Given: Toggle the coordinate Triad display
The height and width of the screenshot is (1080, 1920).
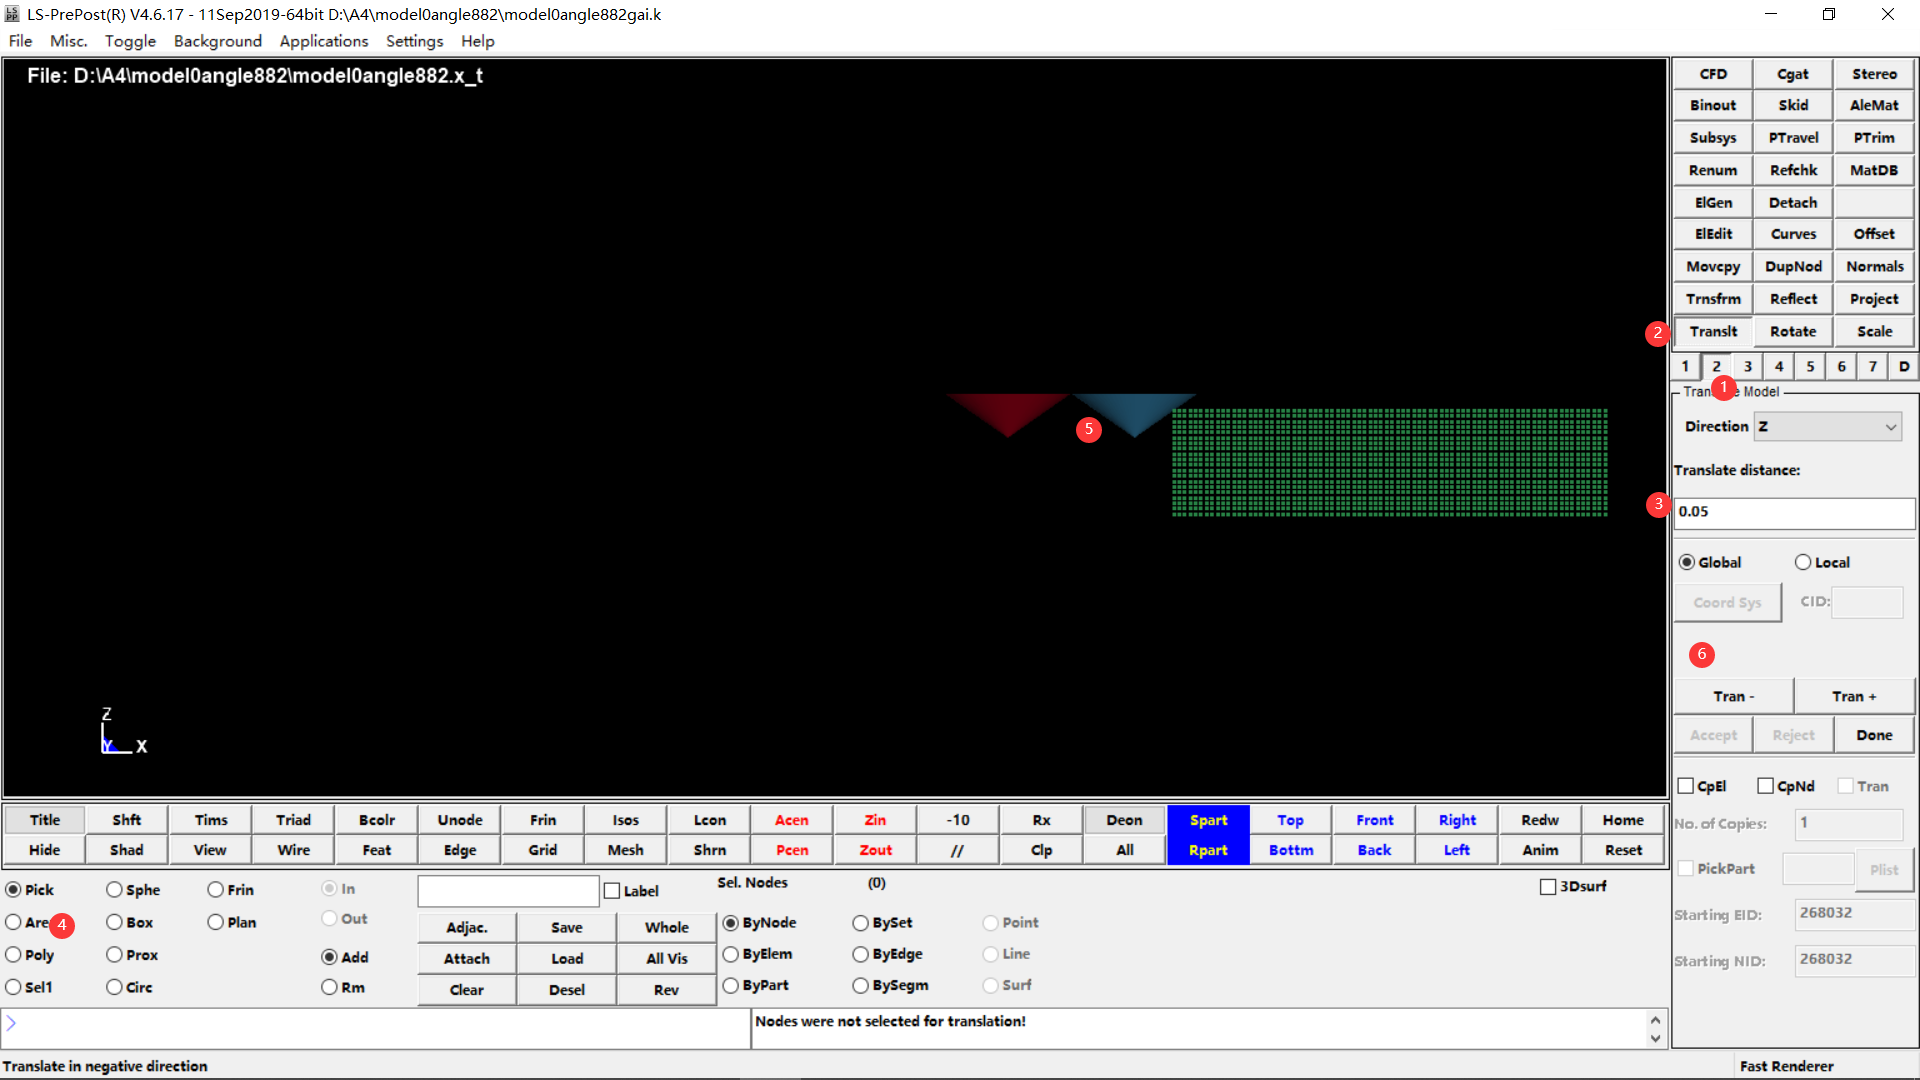Looking at the screenshot, I should pyautogui.click(x=292, y=819).
